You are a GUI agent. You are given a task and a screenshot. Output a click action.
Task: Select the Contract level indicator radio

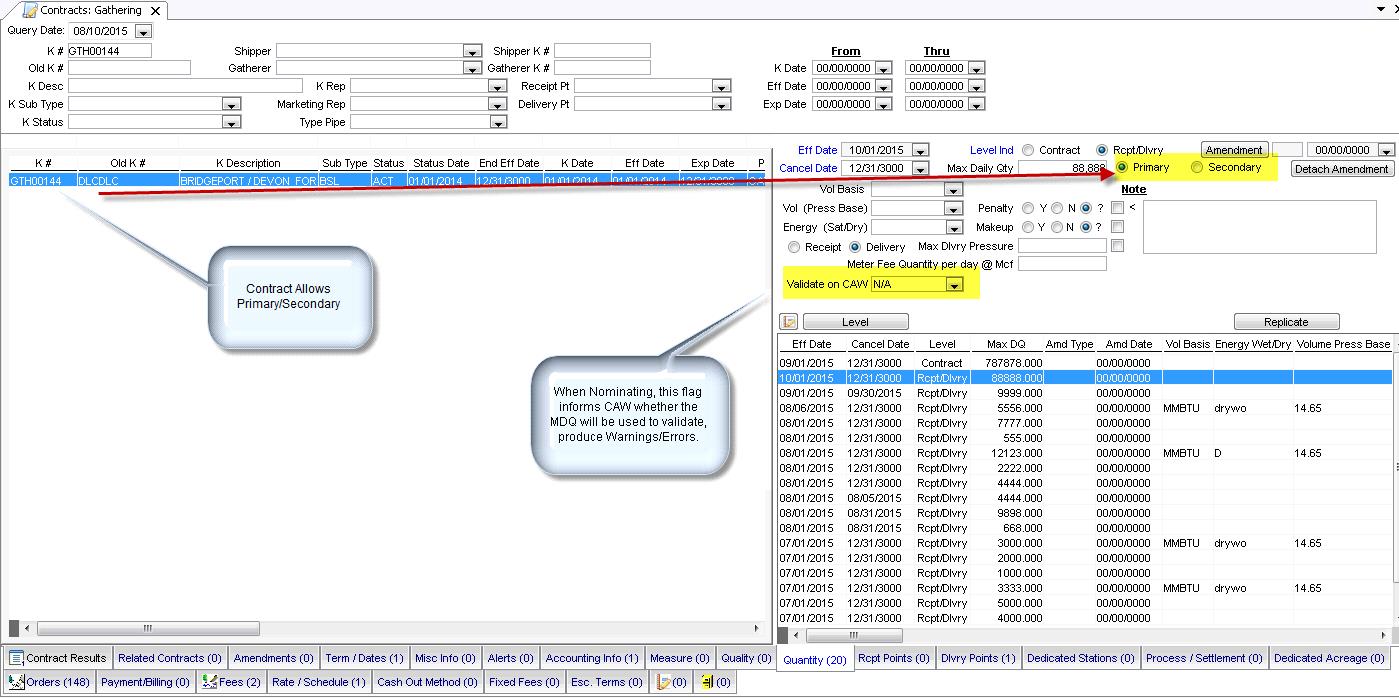click(x=1028, y=151)
